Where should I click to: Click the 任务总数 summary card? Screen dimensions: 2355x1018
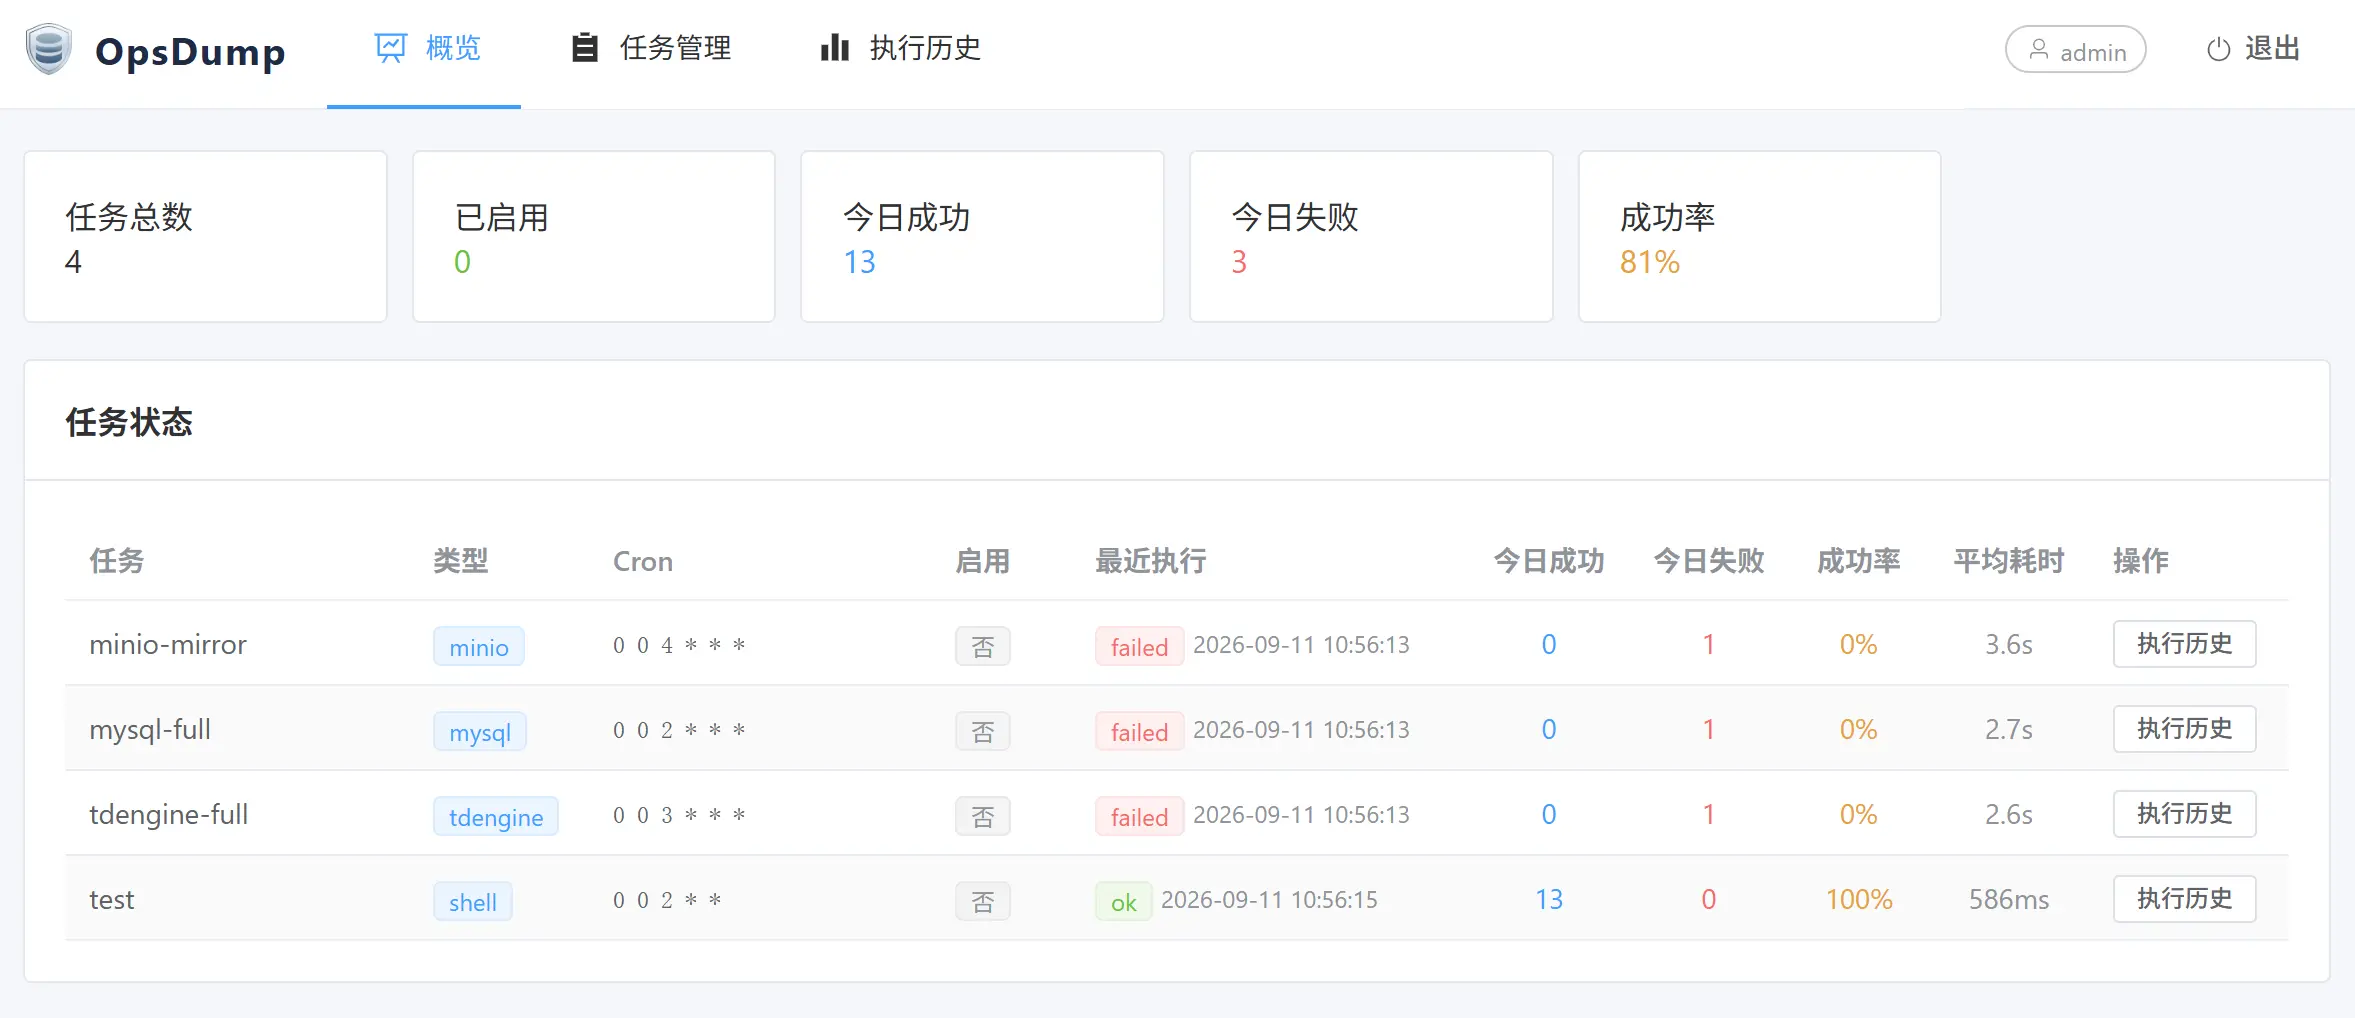click(205, 237)
